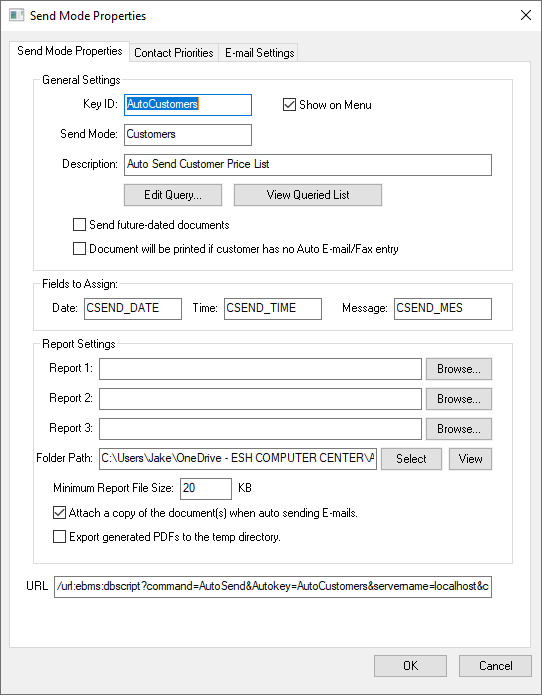Click the Send Mode Properties window icon
This screenshot has height=695, width=542.
16,15
